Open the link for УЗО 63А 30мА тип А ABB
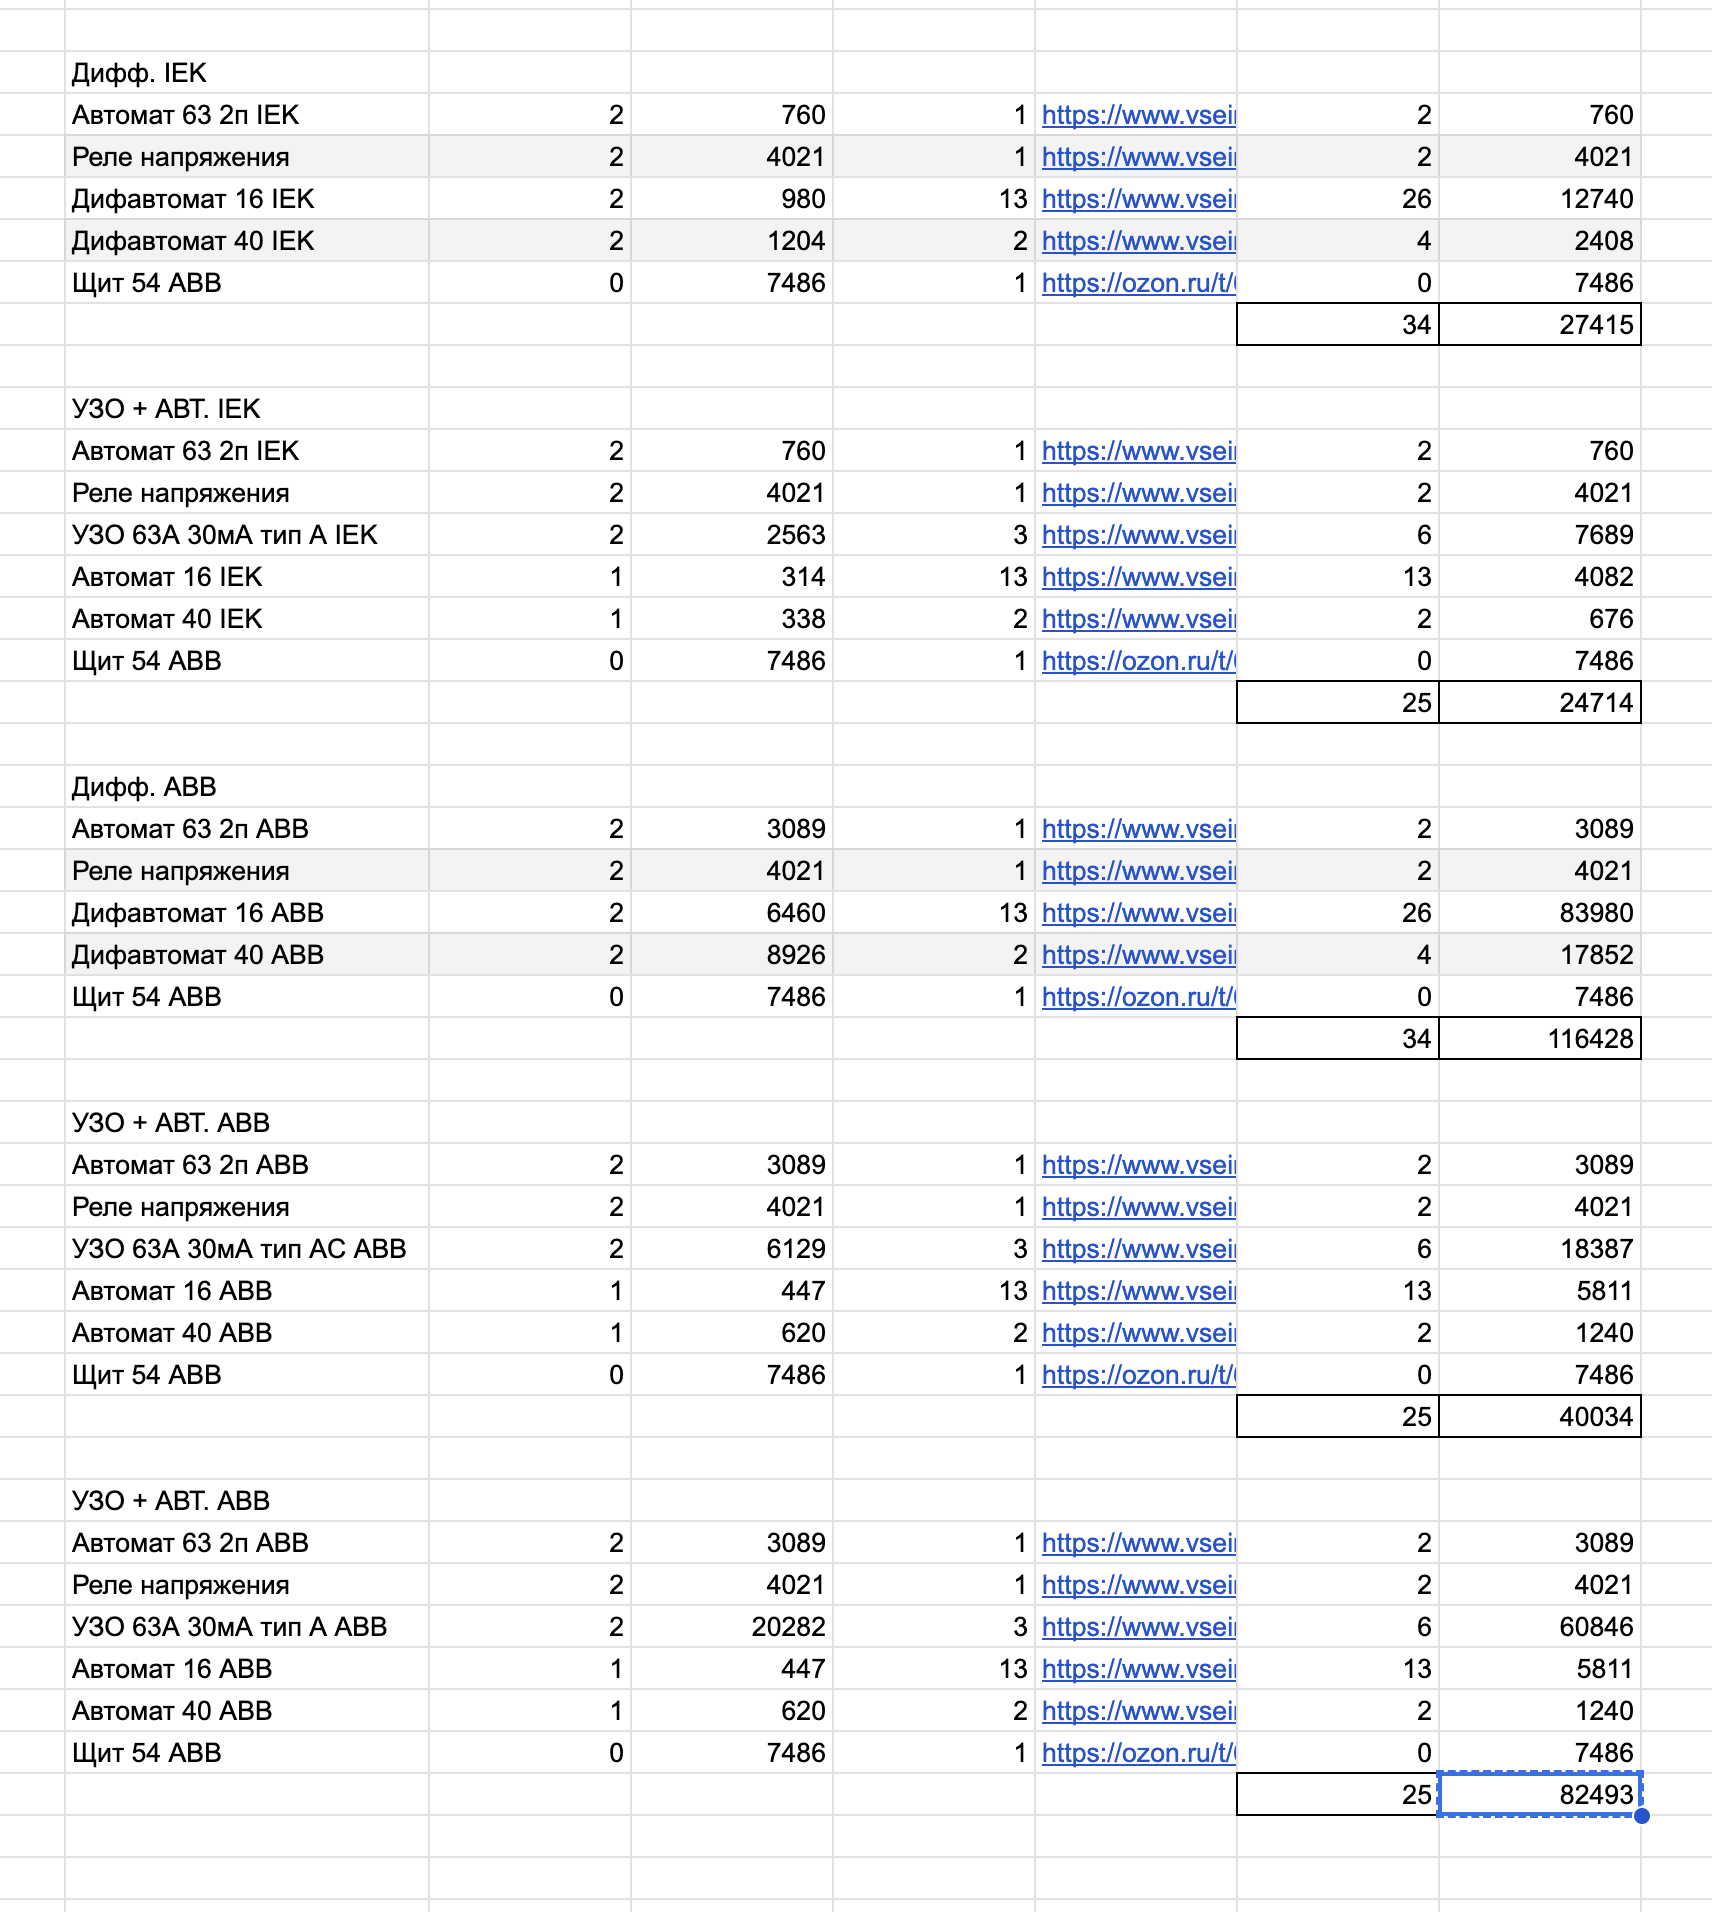 coord(1138,1627)
